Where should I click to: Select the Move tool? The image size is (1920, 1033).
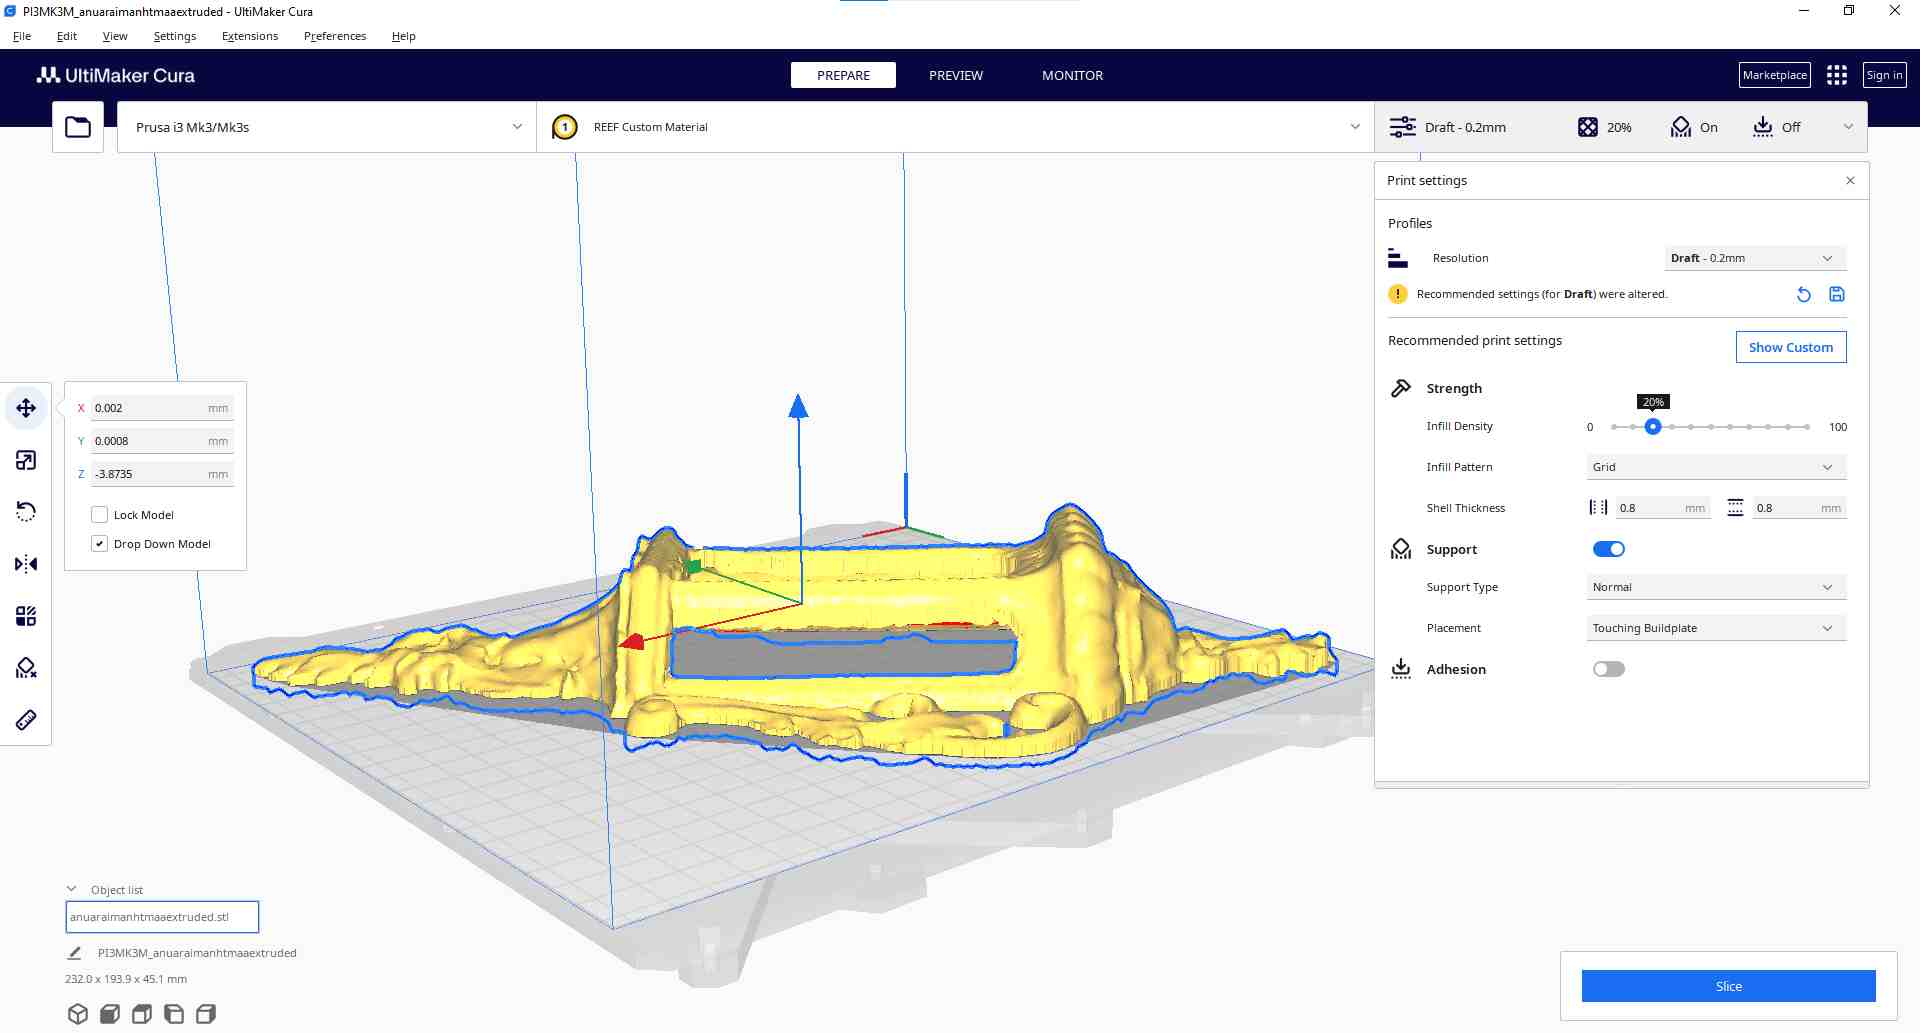(x=26, y=408)
